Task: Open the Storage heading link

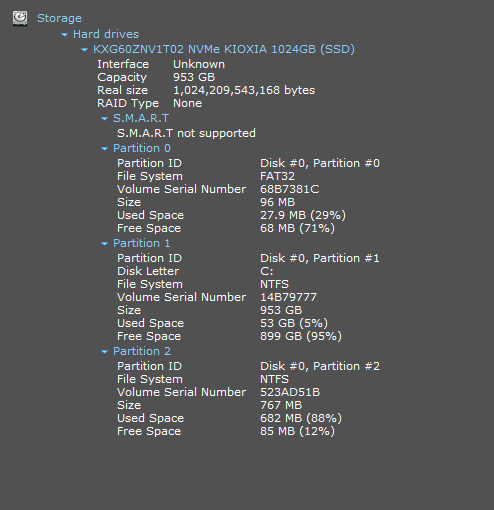Action: pyautogui.click(x=59, y=18)
